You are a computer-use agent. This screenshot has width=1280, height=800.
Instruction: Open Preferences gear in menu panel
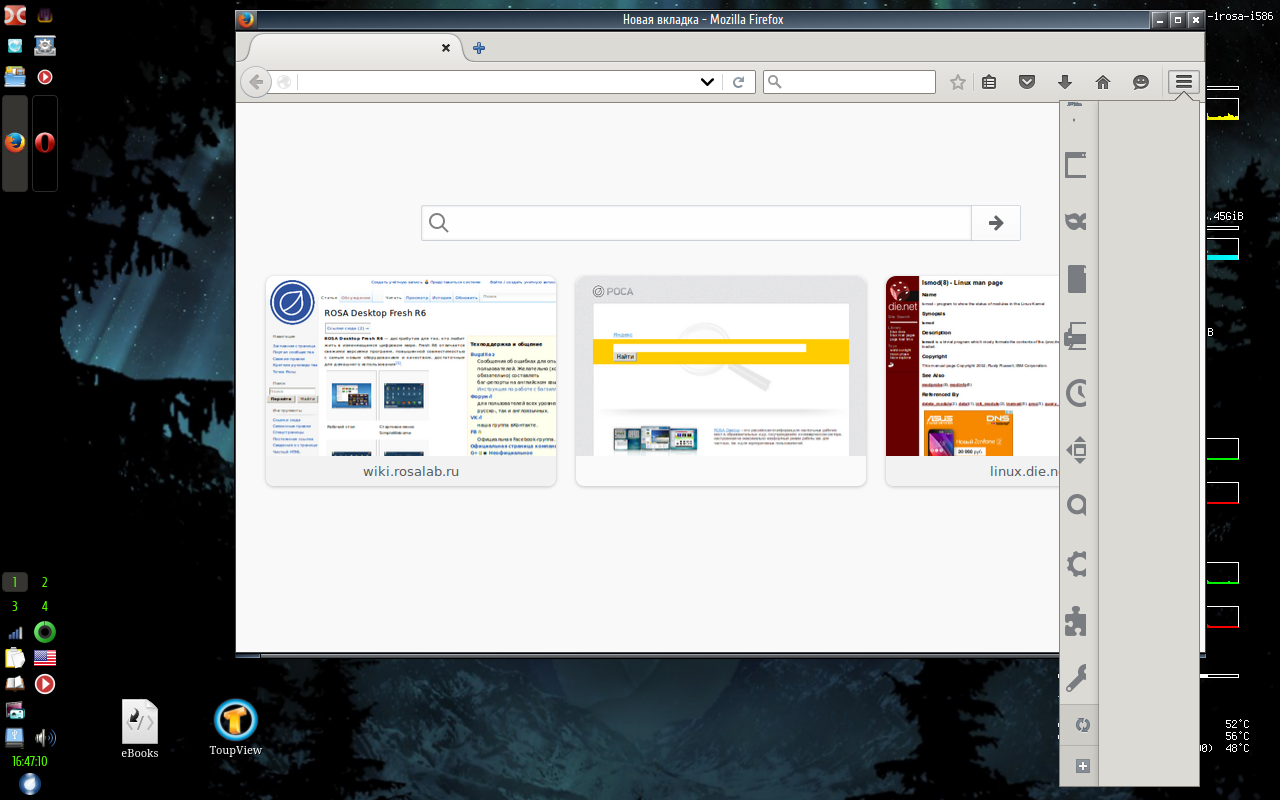tap(1077, 564)
